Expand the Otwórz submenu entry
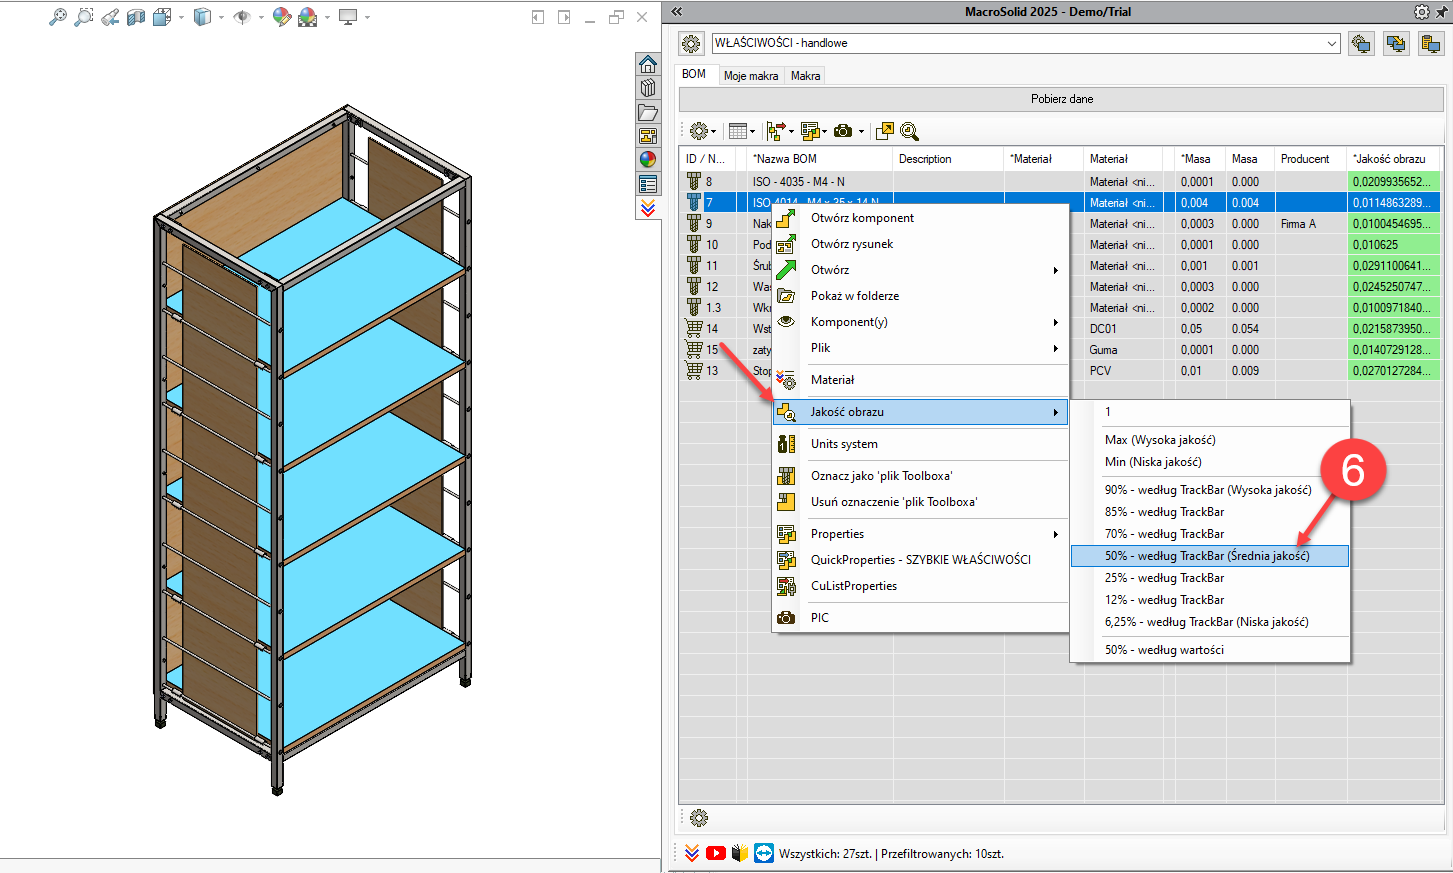 (921, 270)
